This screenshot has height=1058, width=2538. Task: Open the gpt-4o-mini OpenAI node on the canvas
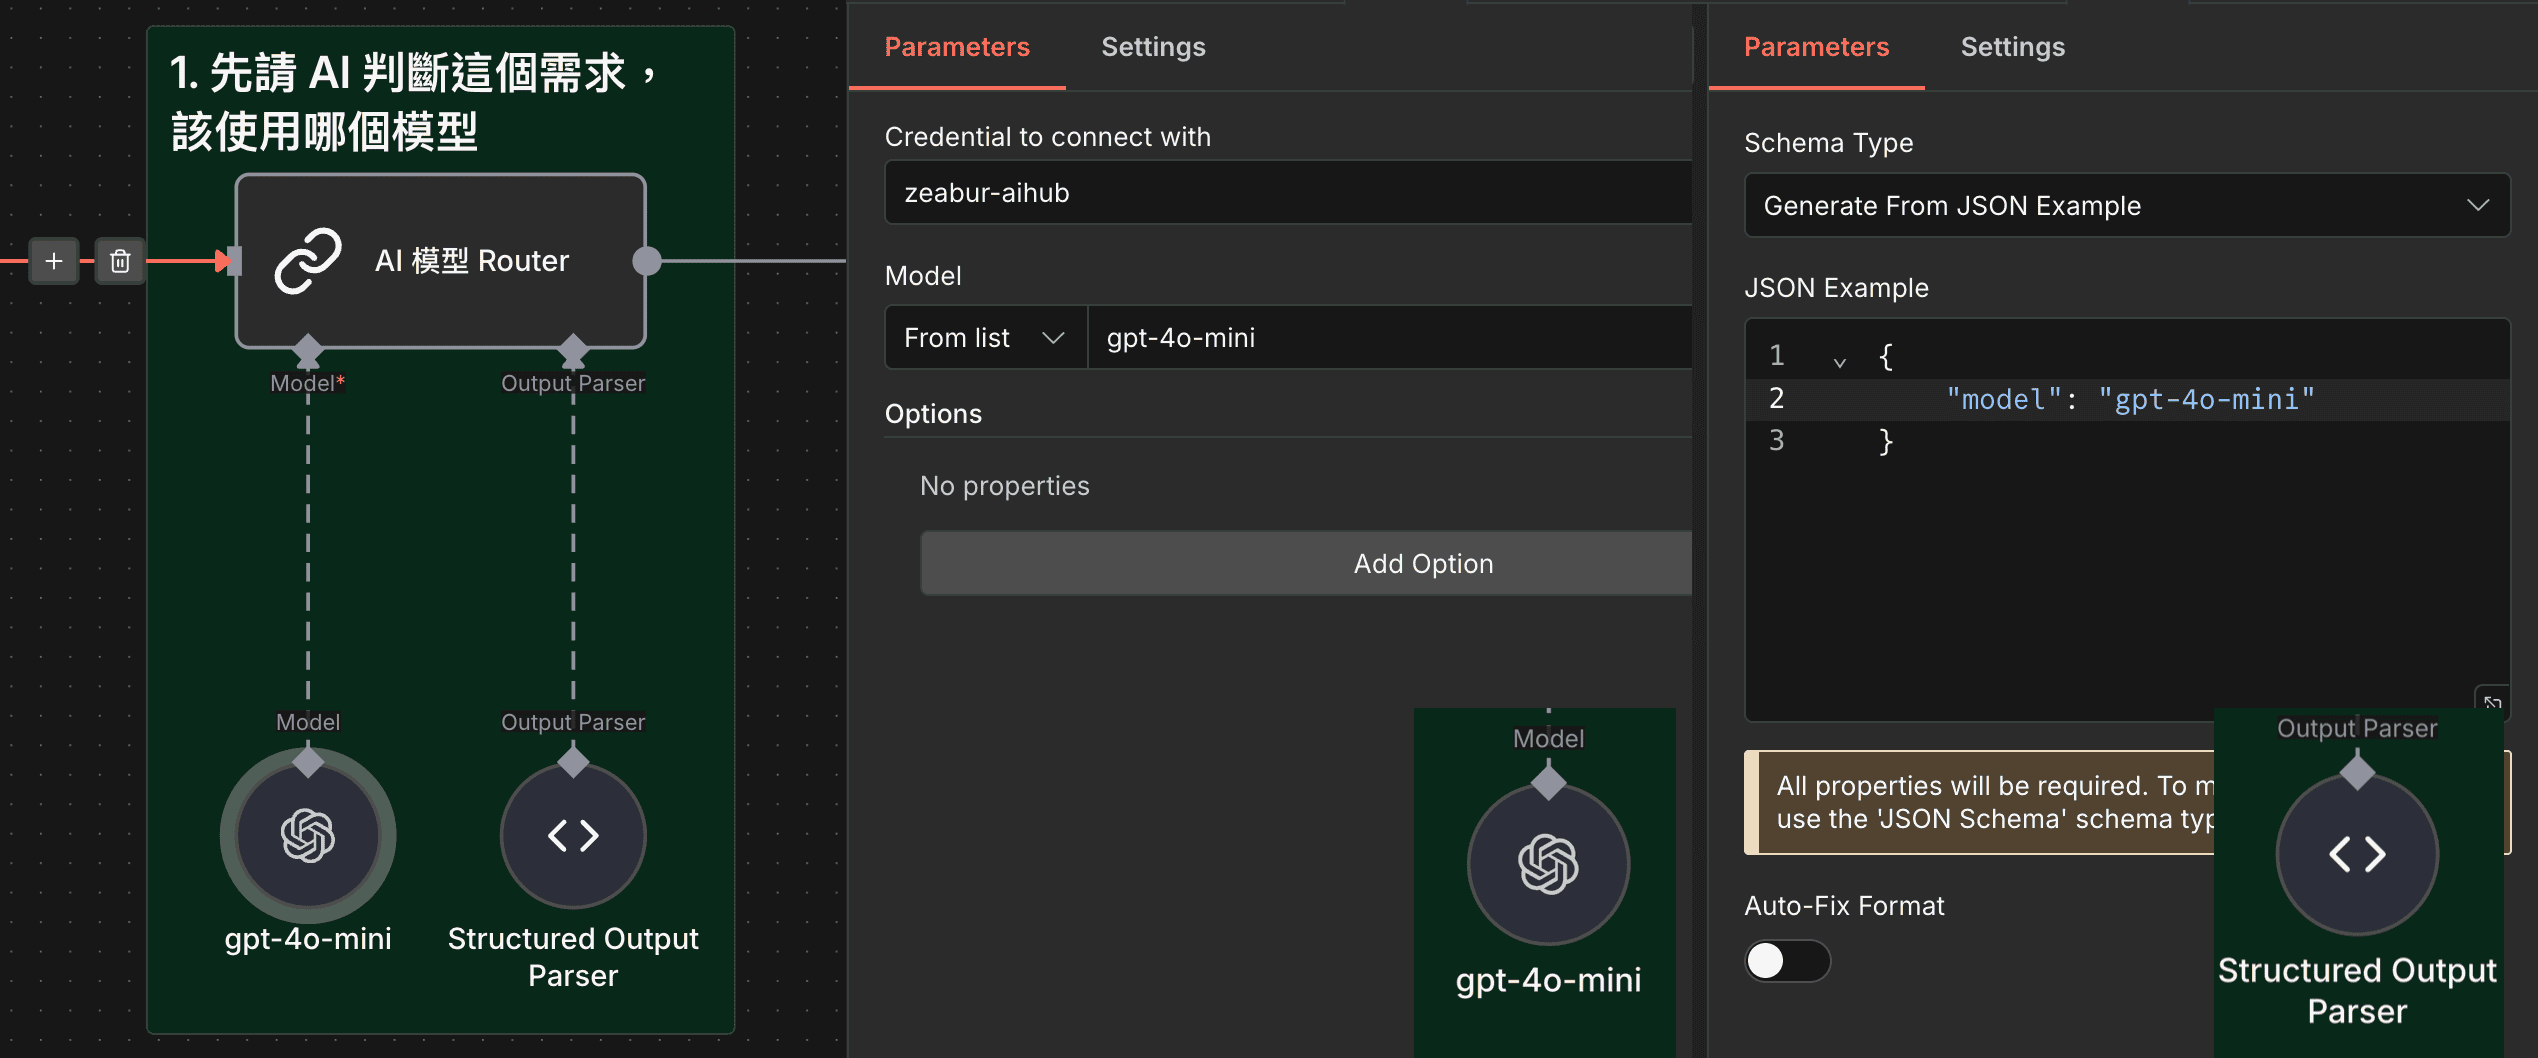pos(308,835)
